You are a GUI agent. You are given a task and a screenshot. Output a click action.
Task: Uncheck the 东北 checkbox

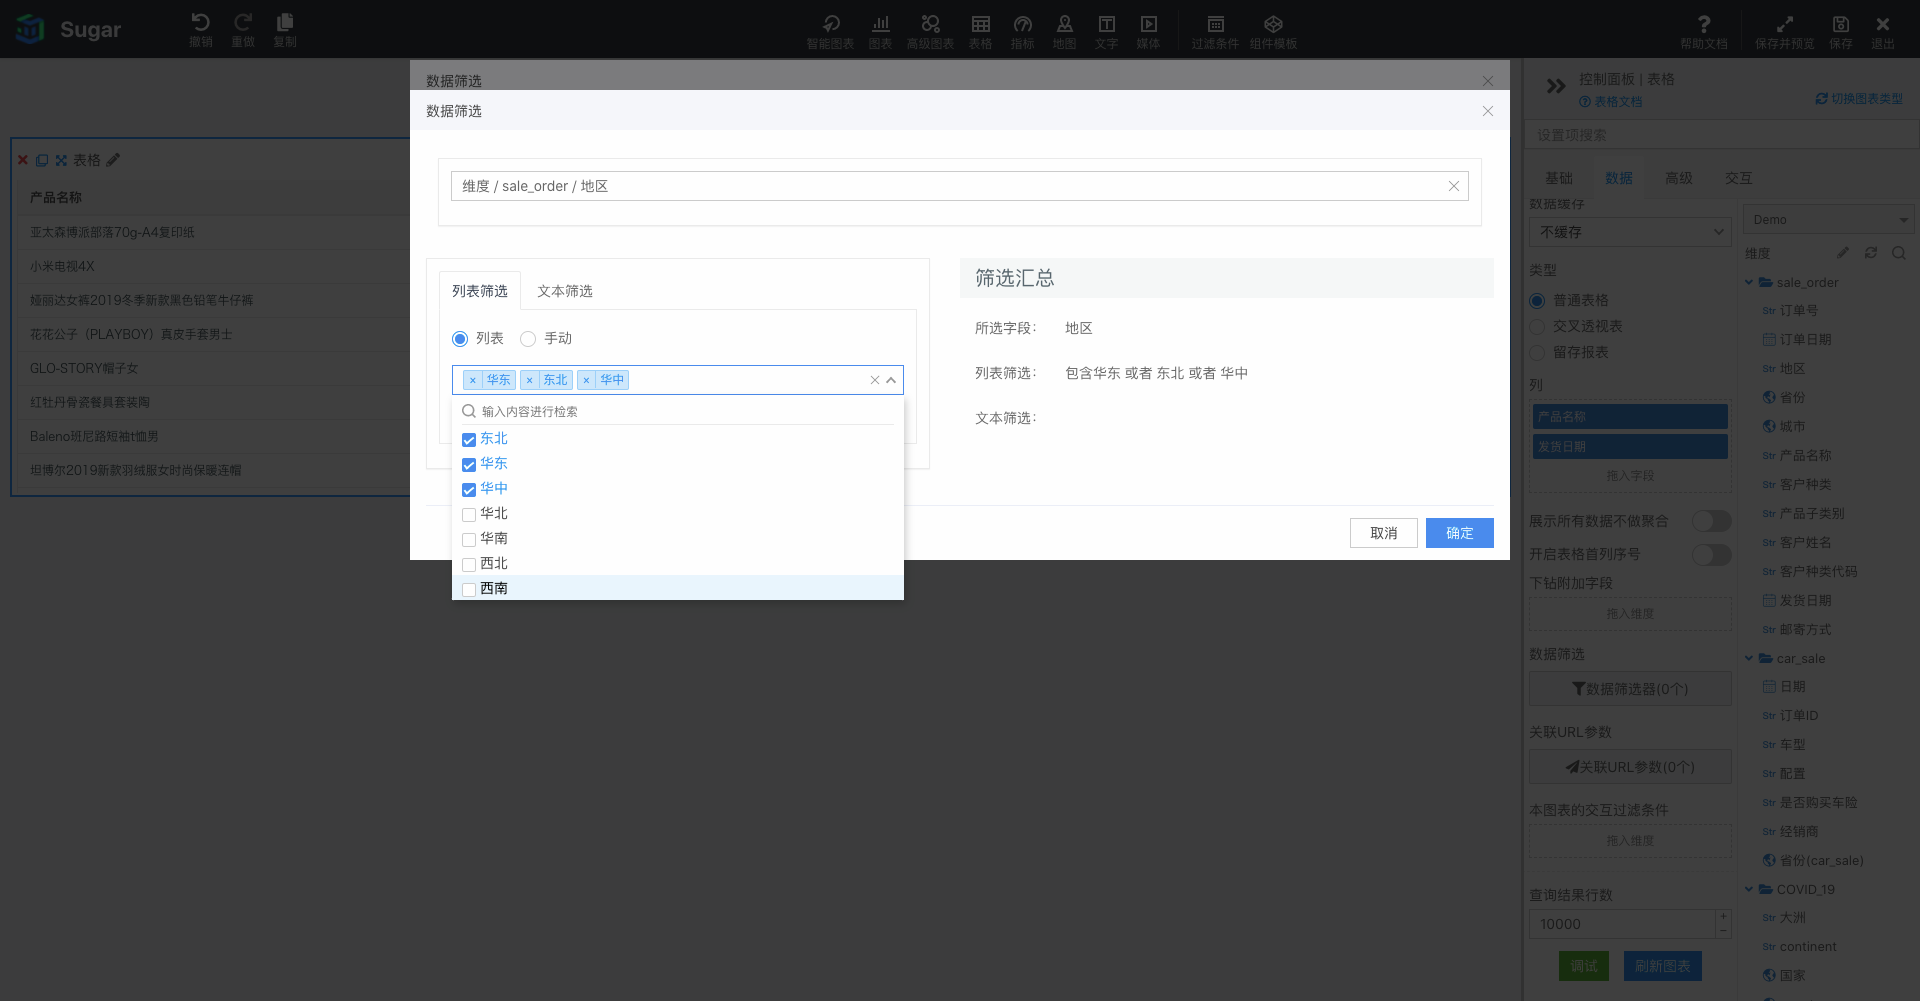pos(469,440)
